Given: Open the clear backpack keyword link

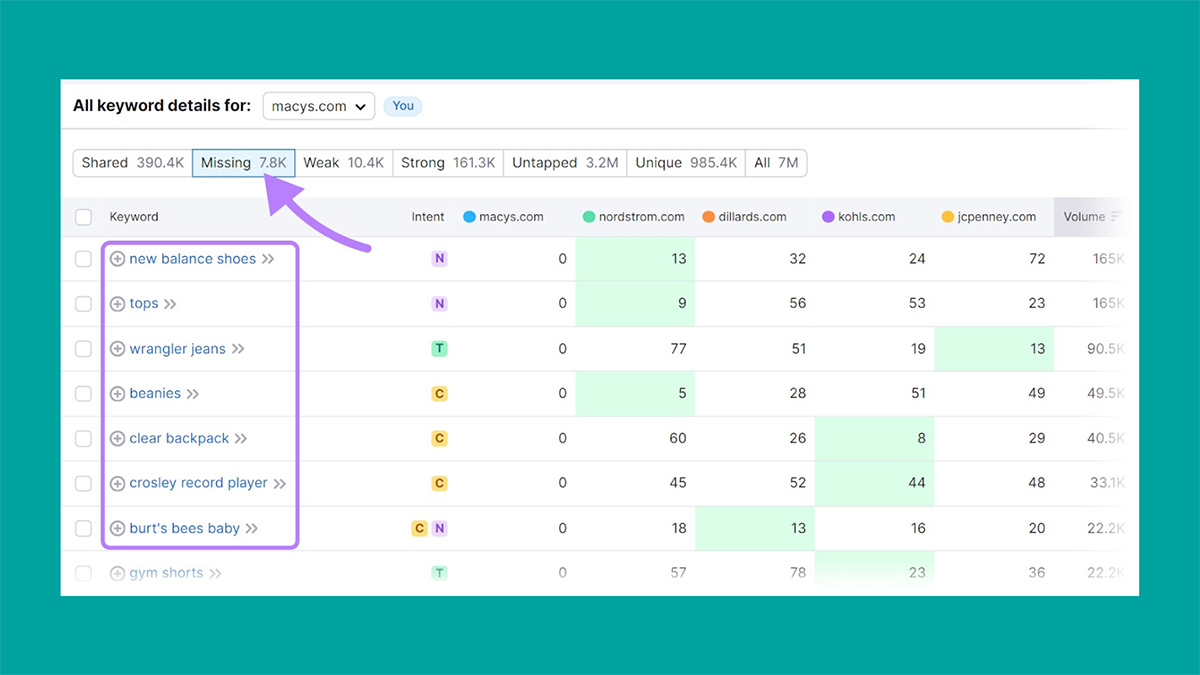Looking at the screenshot, I should point(179,439).
